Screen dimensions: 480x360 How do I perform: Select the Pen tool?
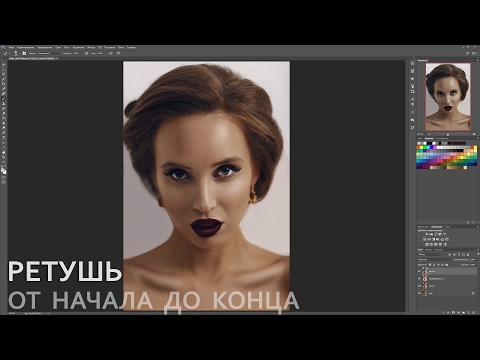(4, 132)
